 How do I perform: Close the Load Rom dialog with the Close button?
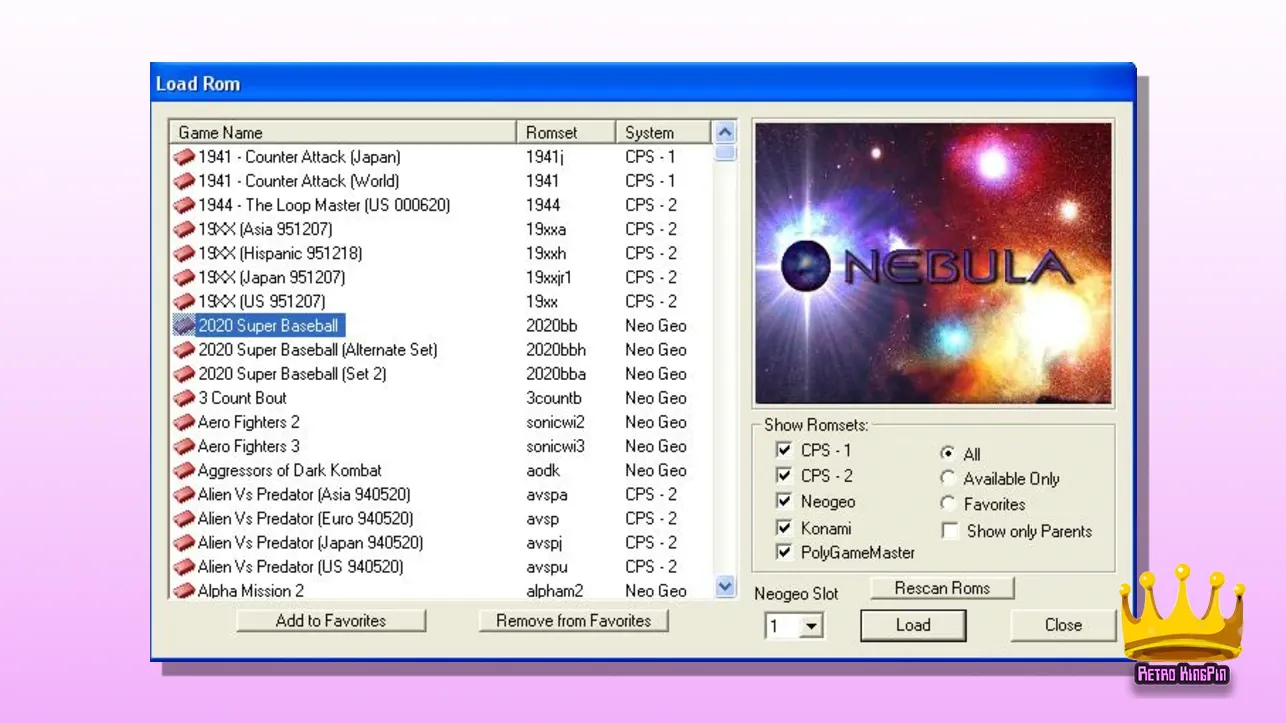[x=1063, y=625]
